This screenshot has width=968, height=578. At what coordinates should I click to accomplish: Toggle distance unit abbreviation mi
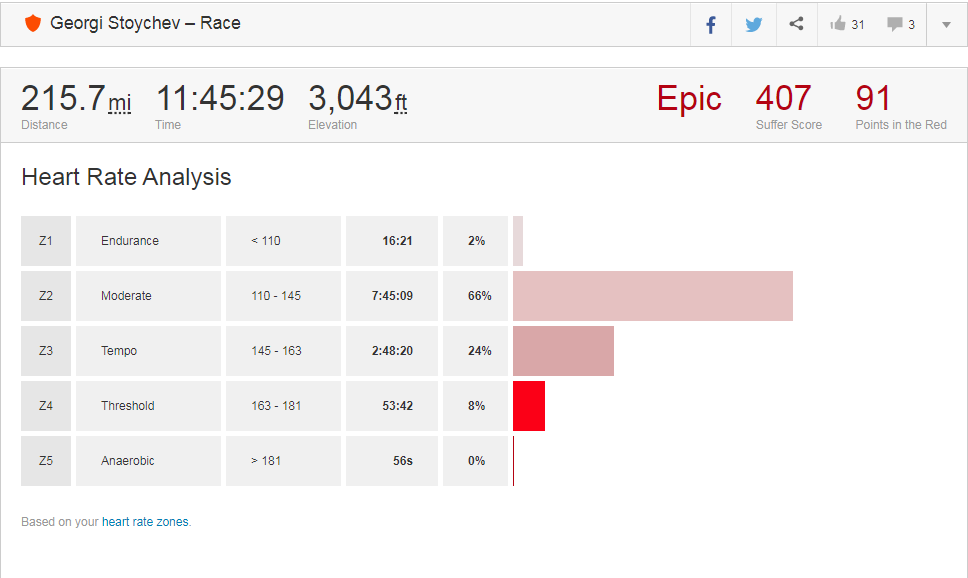click(120, 102)
